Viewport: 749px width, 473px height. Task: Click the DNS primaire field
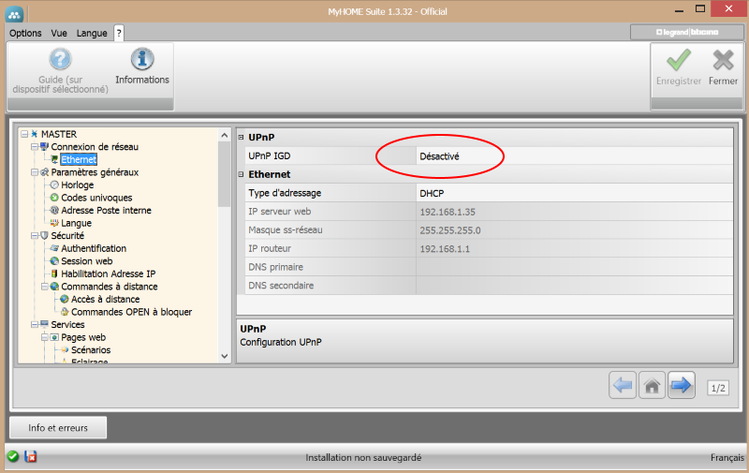(575, 267)
